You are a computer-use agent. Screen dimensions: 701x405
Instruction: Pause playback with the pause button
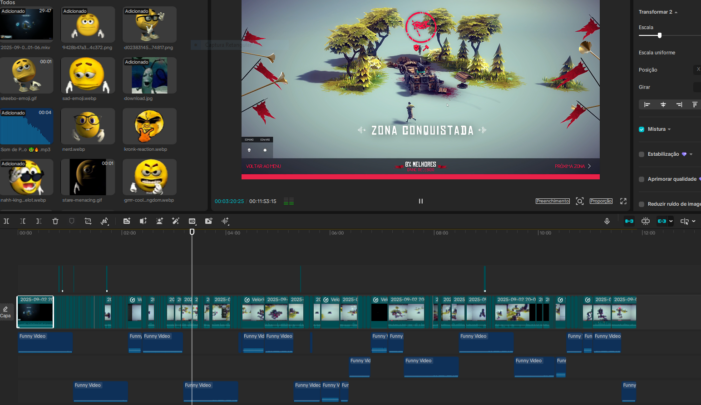click(420, 201)
